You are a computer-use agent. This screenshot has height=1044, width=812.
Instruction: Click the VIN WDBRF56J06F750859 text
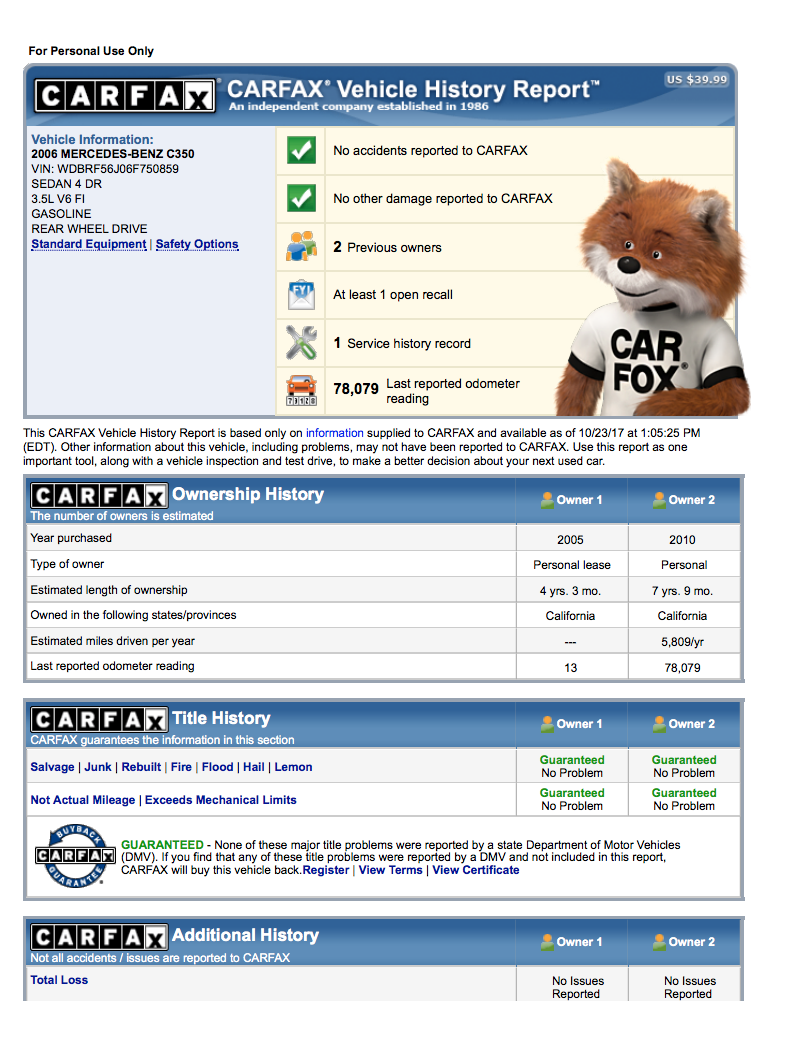[x=105, y=169]
